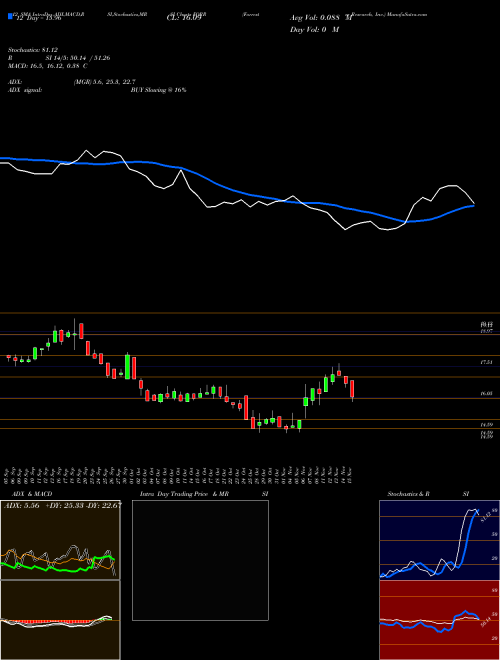Select the 'SI 14/3: 50.14 / 51.26' reading

coord(78,58)
